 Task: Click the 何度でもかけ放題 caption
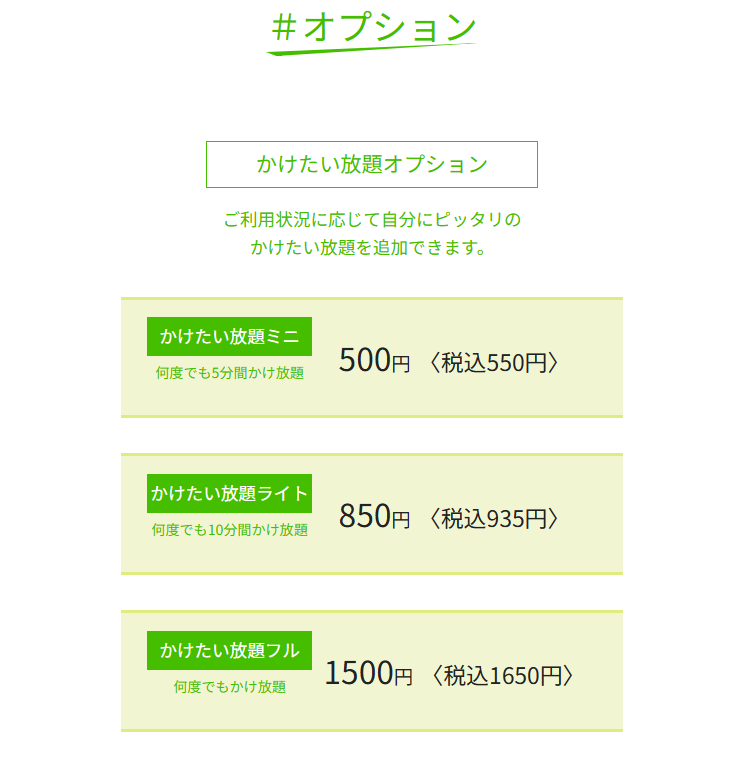tap(229, 687)
